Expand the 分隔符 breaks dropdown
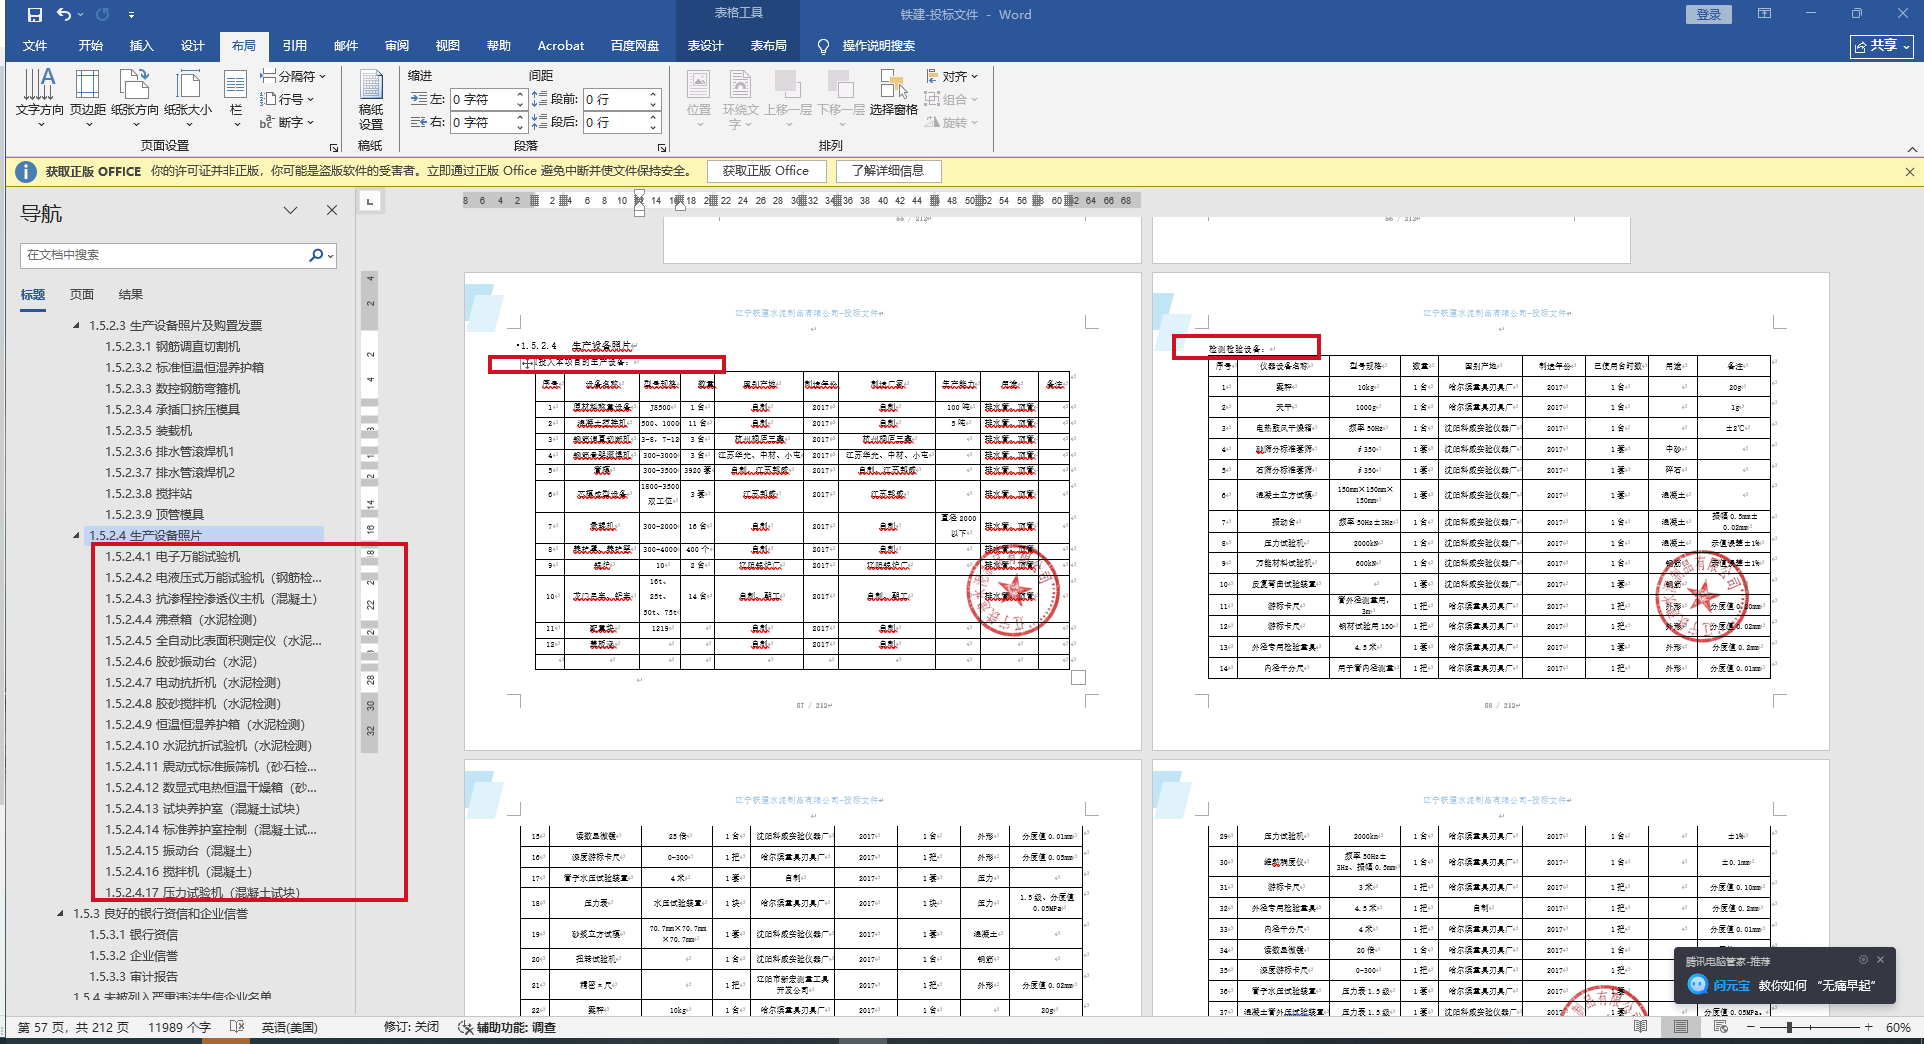This screenshot has height=1044, width=1924. 293,76
